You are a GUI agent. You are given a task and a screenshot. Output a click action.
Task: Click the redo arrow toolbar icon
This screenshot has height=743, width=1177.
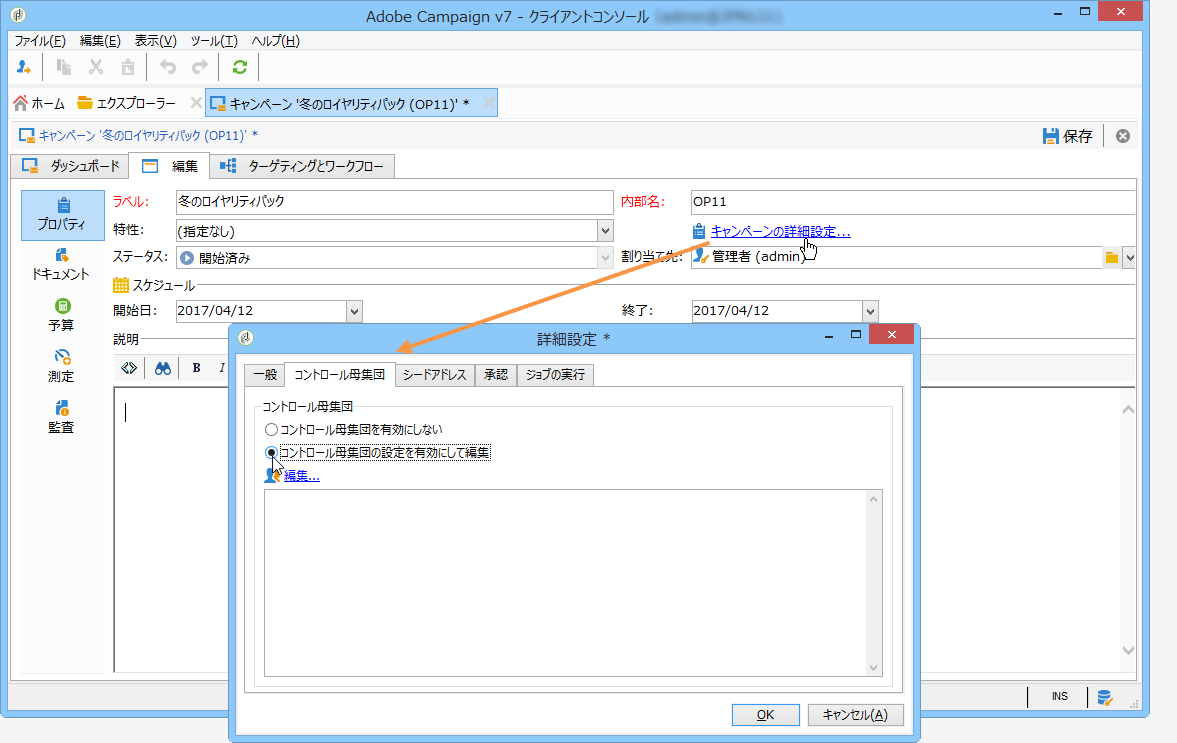(200, 68)
